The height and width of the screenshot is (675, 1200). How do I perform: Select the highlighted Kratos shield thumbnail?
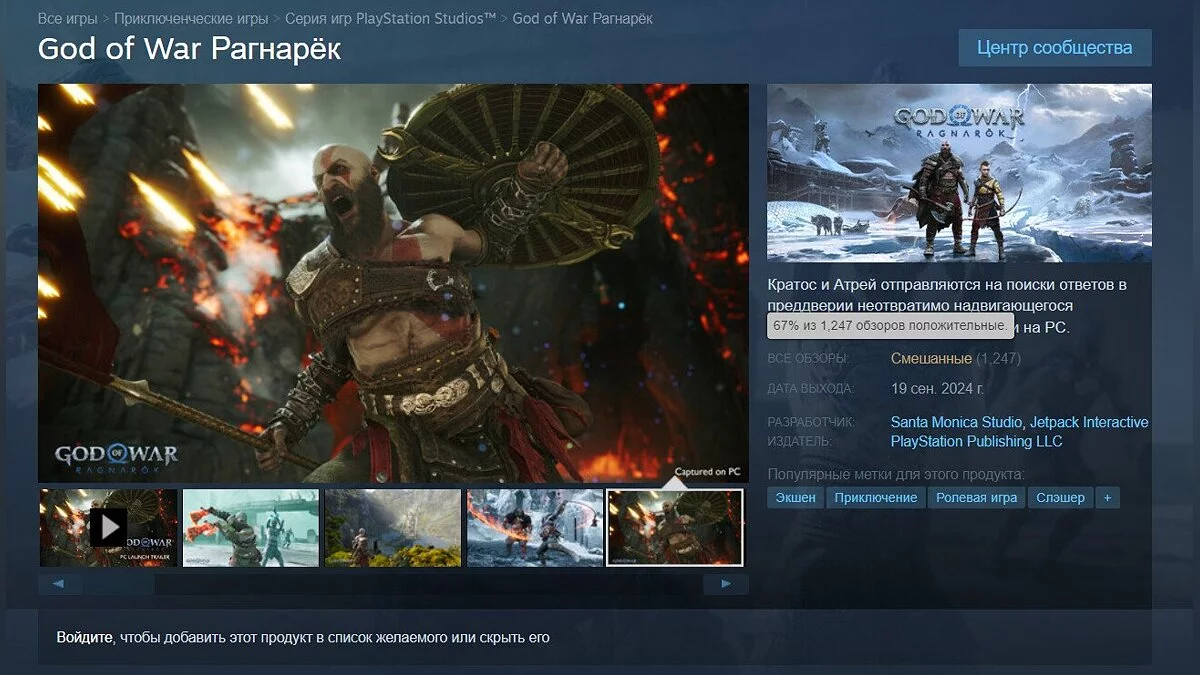pos(675,527)
